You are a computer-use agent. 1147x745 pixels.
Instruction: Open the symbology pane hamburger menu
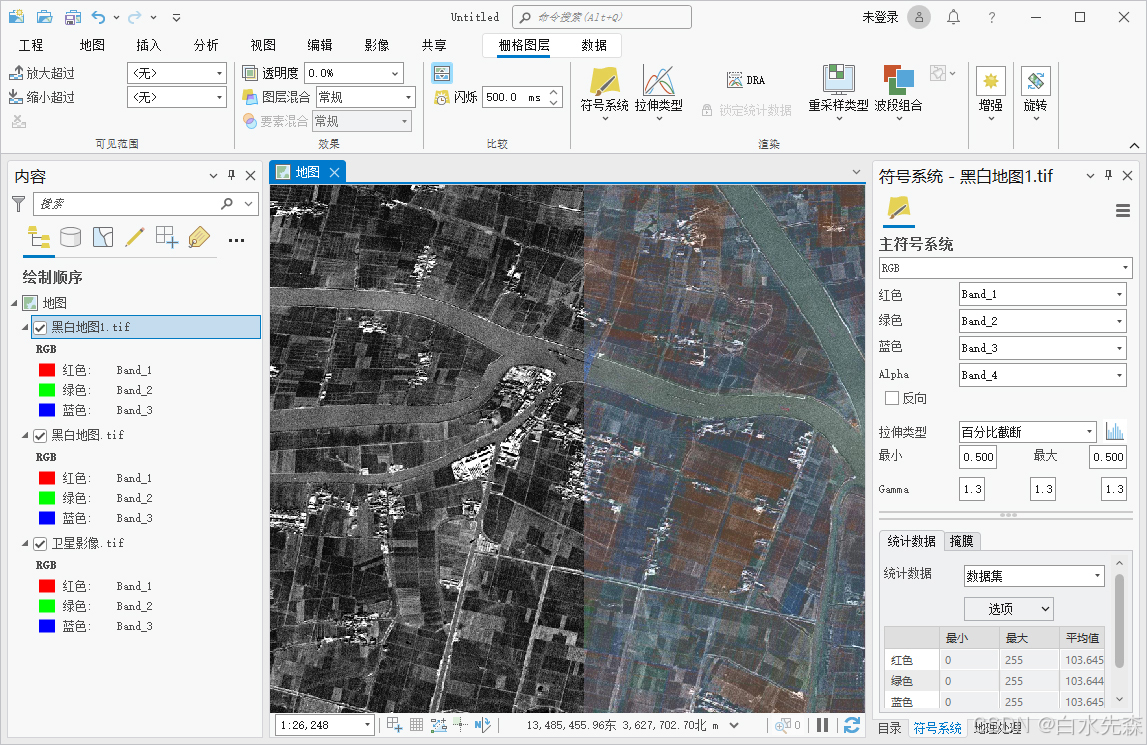point(1123,211)
